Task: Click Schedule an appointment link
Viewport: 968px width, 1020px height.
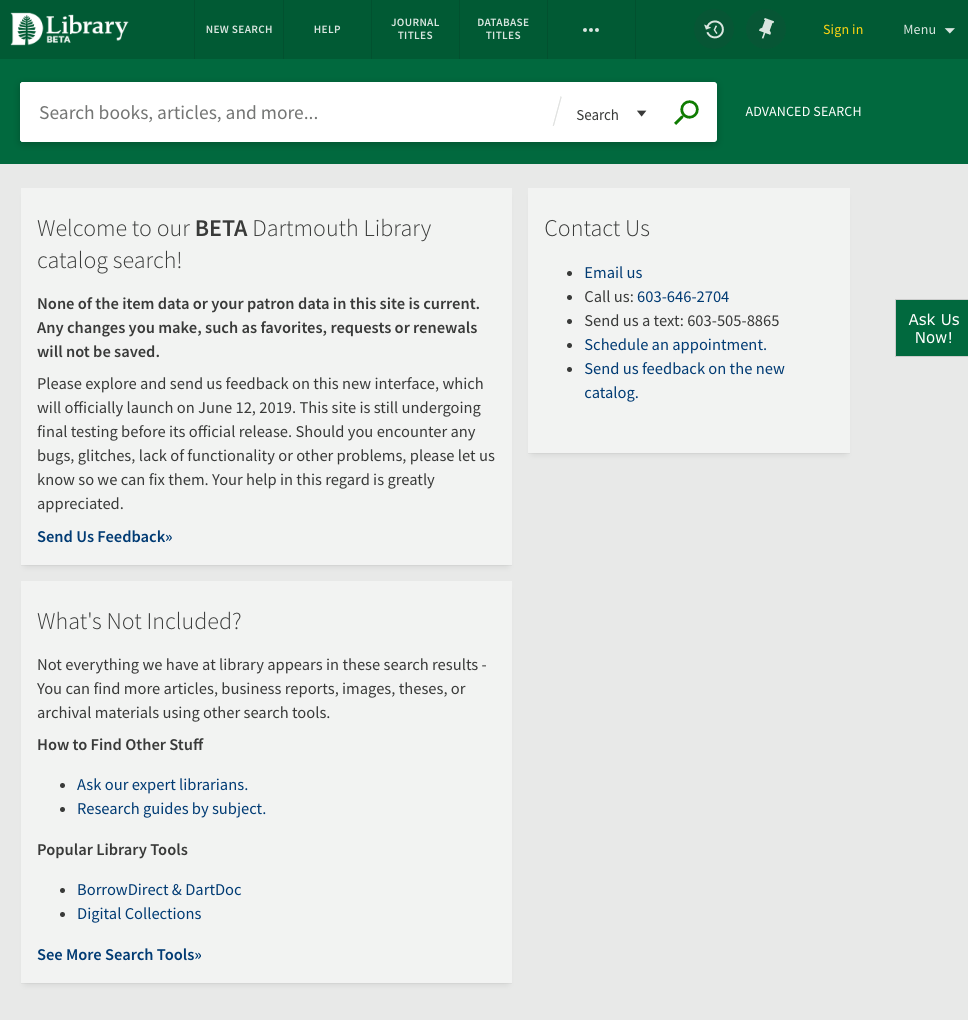Action: [x=675, y=345]
